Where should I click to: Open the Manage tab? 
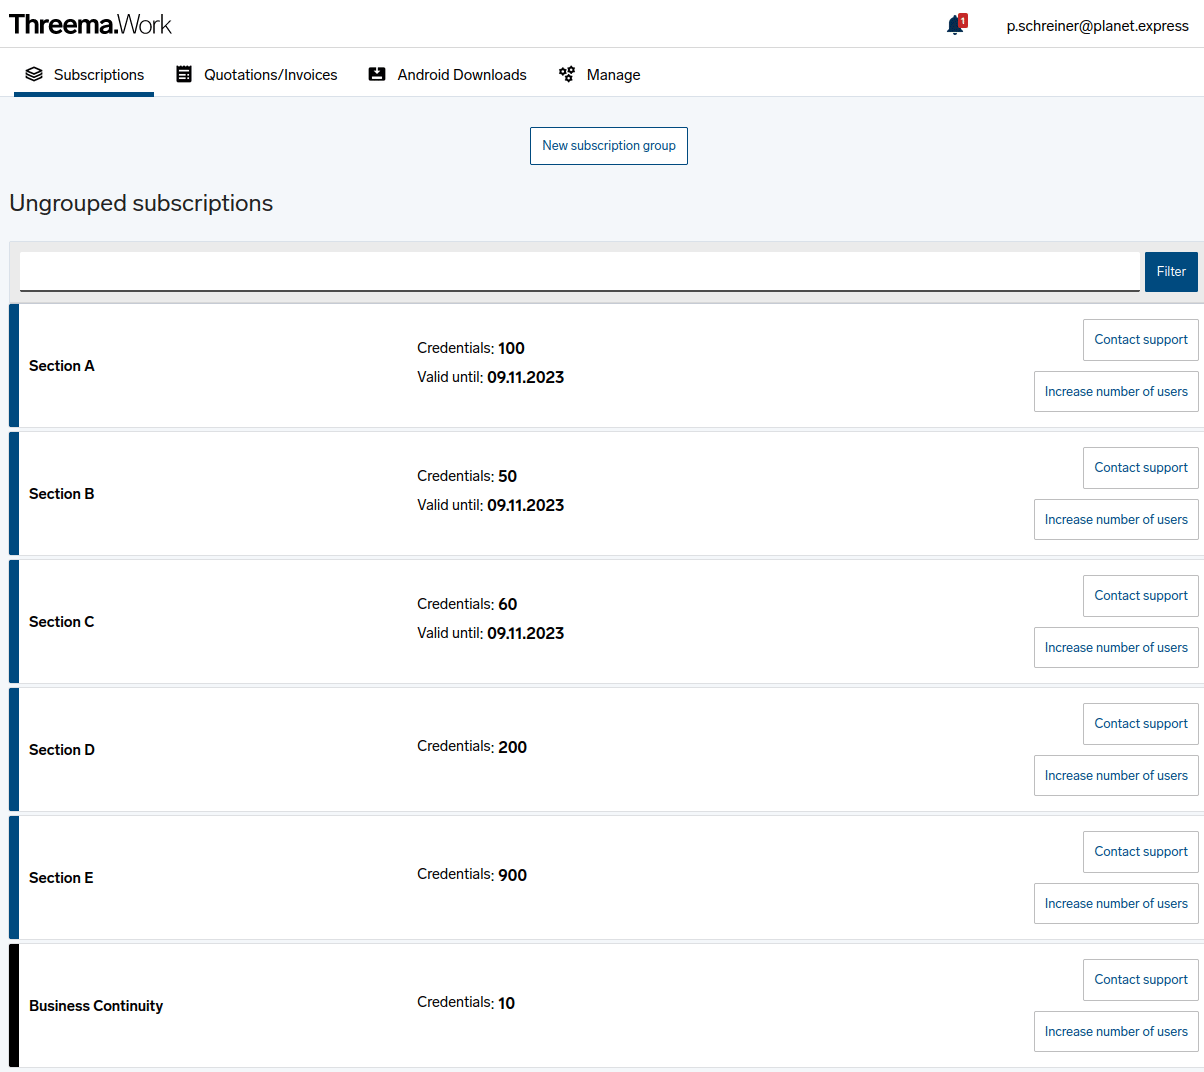[600, 74]
